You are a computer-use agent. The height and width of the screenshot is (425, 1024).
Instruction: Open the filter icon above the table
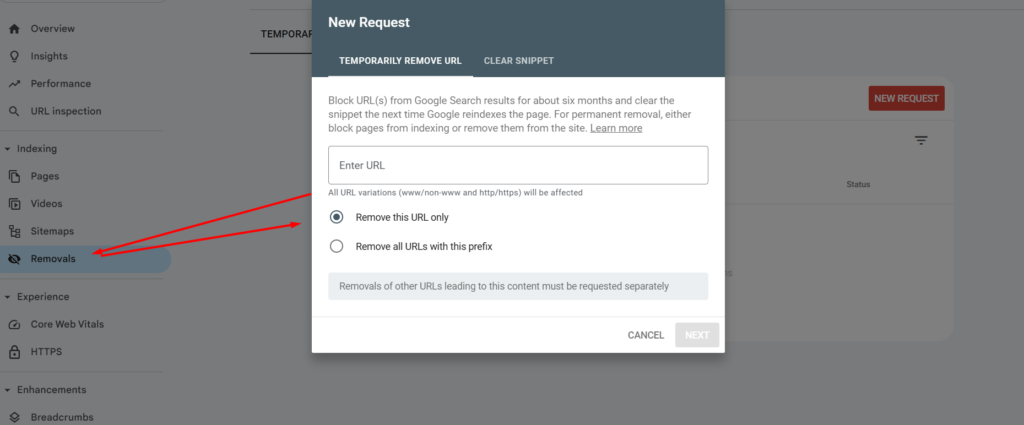click(x=921, y=141)
